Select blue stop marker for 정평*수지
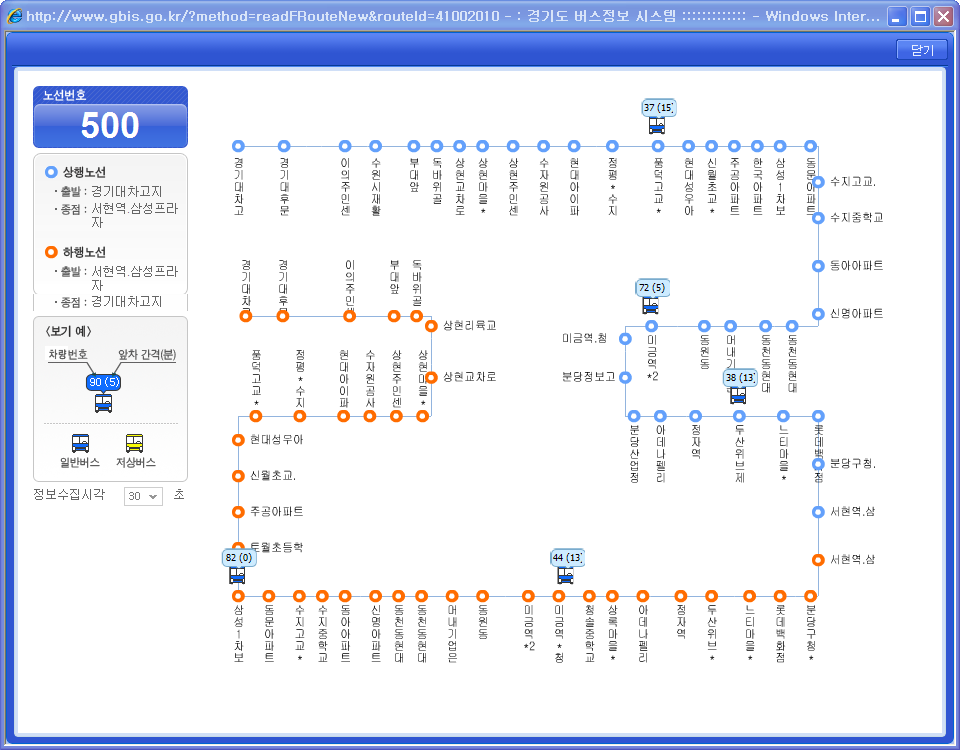The height and width of the screenshot is (750, 960). [612, 146]
